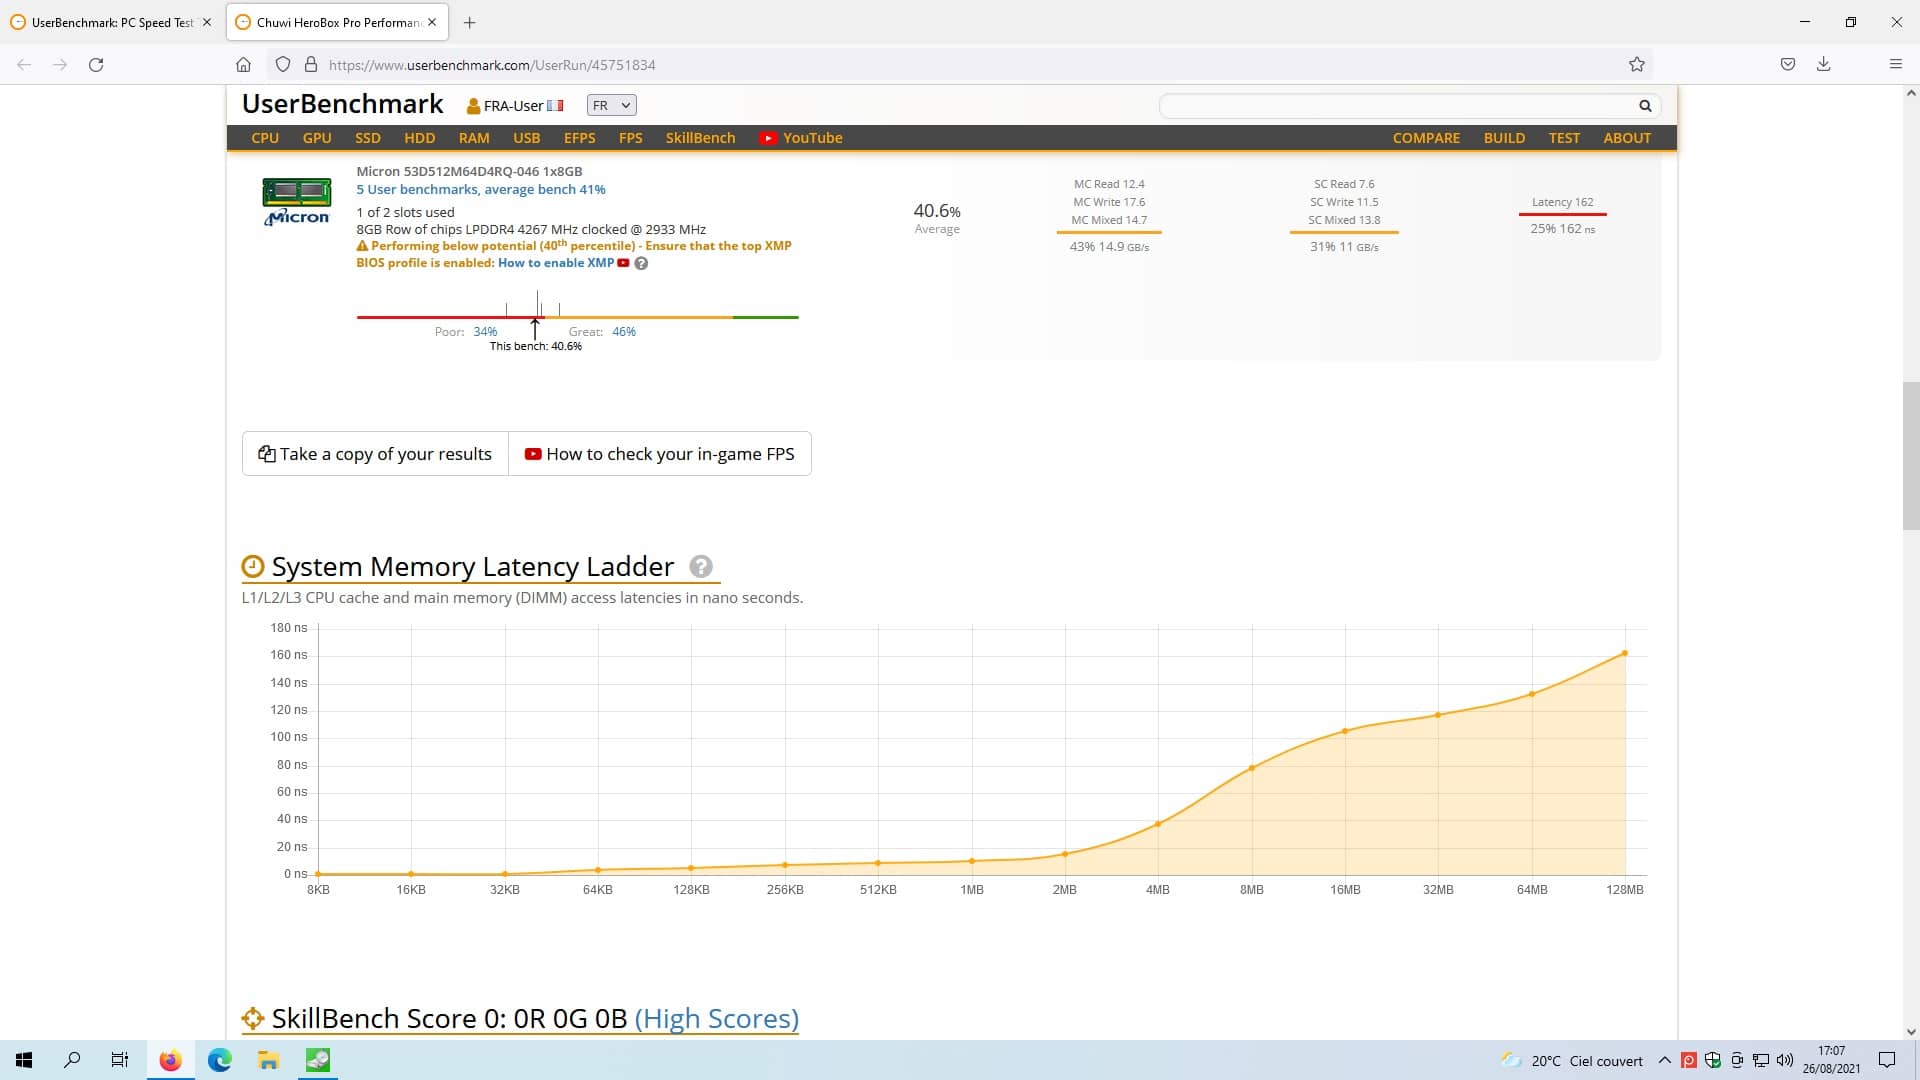The image size is (1920, 1080).
Task: Click the weather widget 20°C Ciel couvert
Action: click(1572, 1060)
